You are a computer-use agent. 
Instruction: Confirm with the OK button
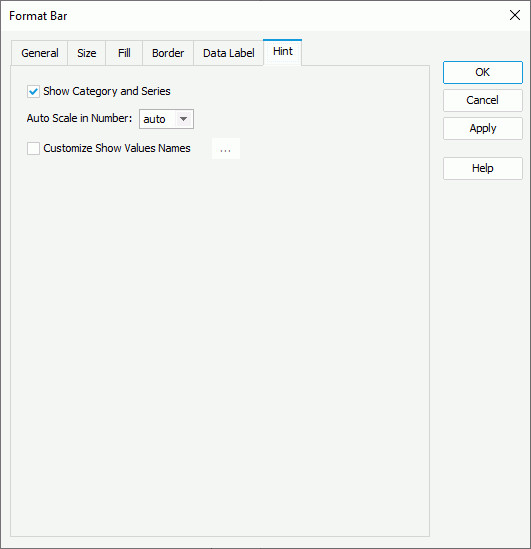(483, 72)
